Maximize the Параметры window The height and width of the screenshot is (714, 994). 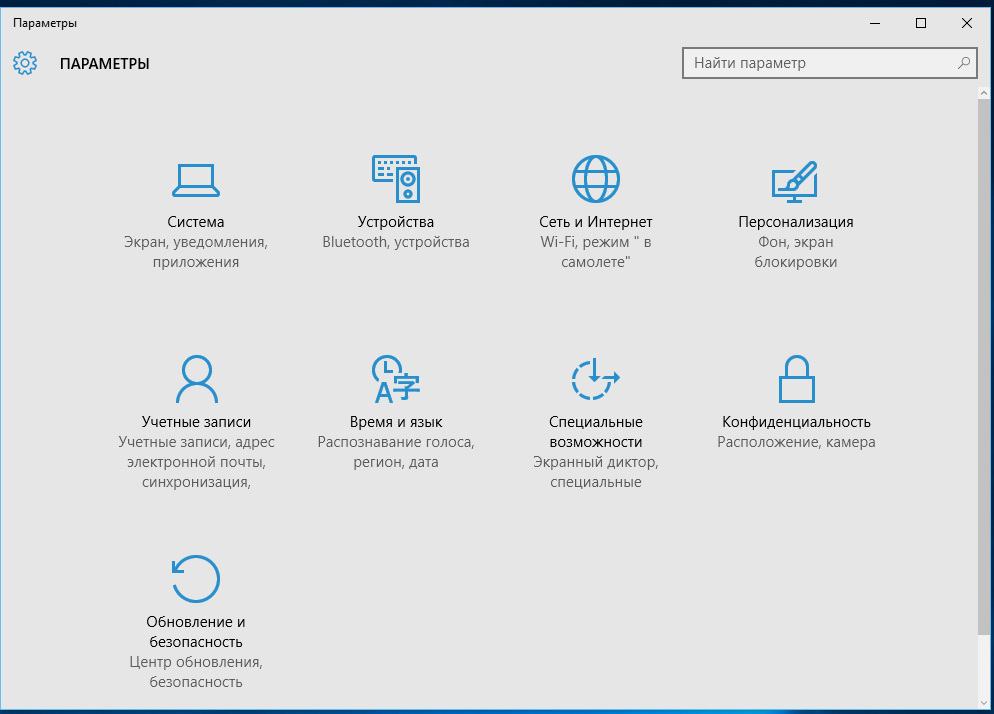[x=921, y=23]
